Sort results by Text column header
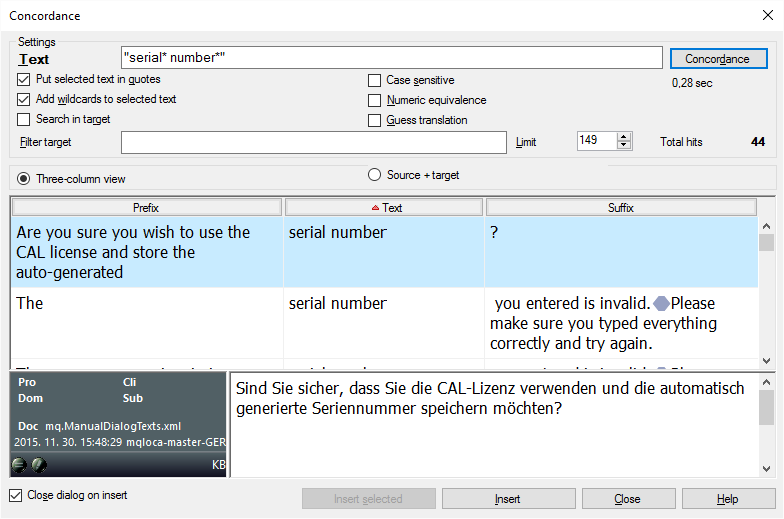 pos(384,208)
